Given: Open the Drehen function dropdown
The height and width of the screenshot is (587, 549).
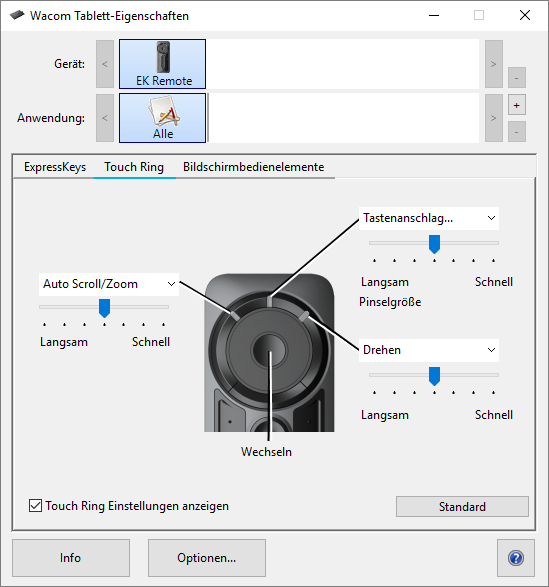Looking at the screenshot, I should pos(429,350).
